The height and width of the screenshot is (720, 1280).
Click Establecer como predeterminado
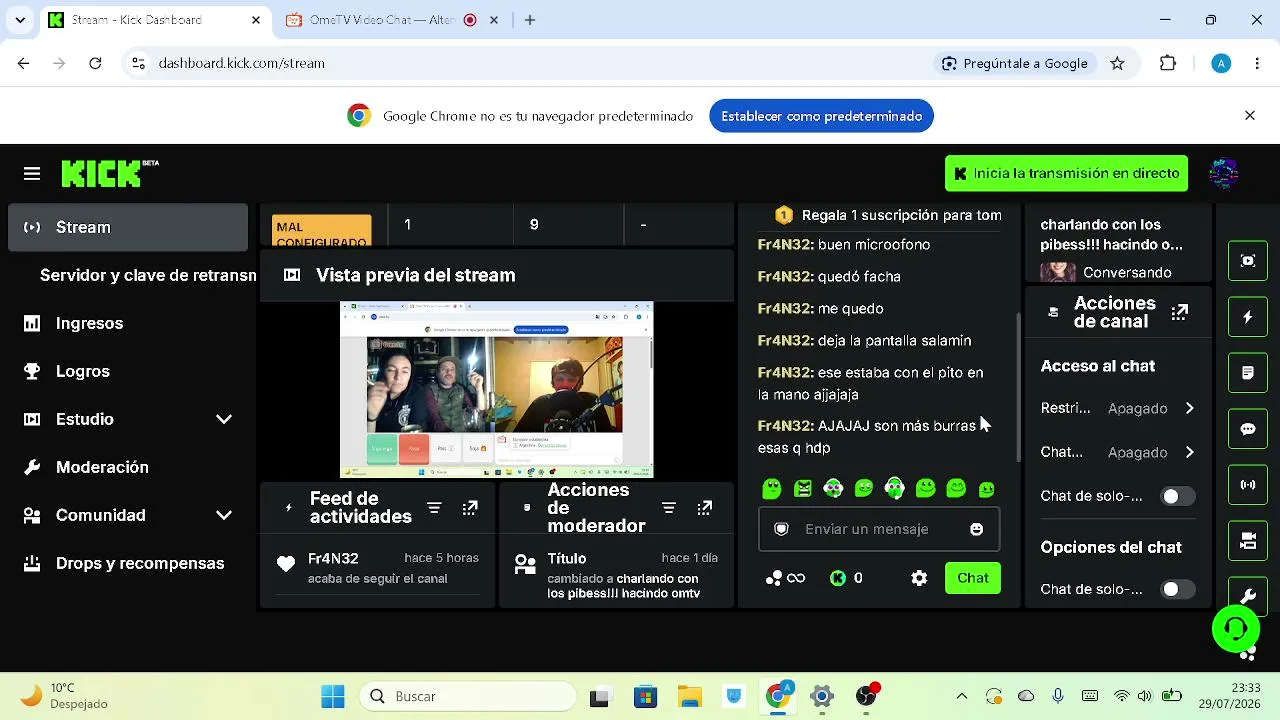[822, 116]
